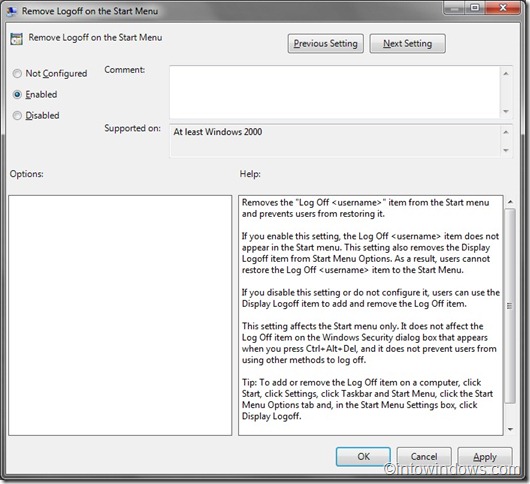Image resolution: width=530 pixels, height=484 pixels.
Task: Click the Supported on up scroll arrow
Action: tap(506, 132)
